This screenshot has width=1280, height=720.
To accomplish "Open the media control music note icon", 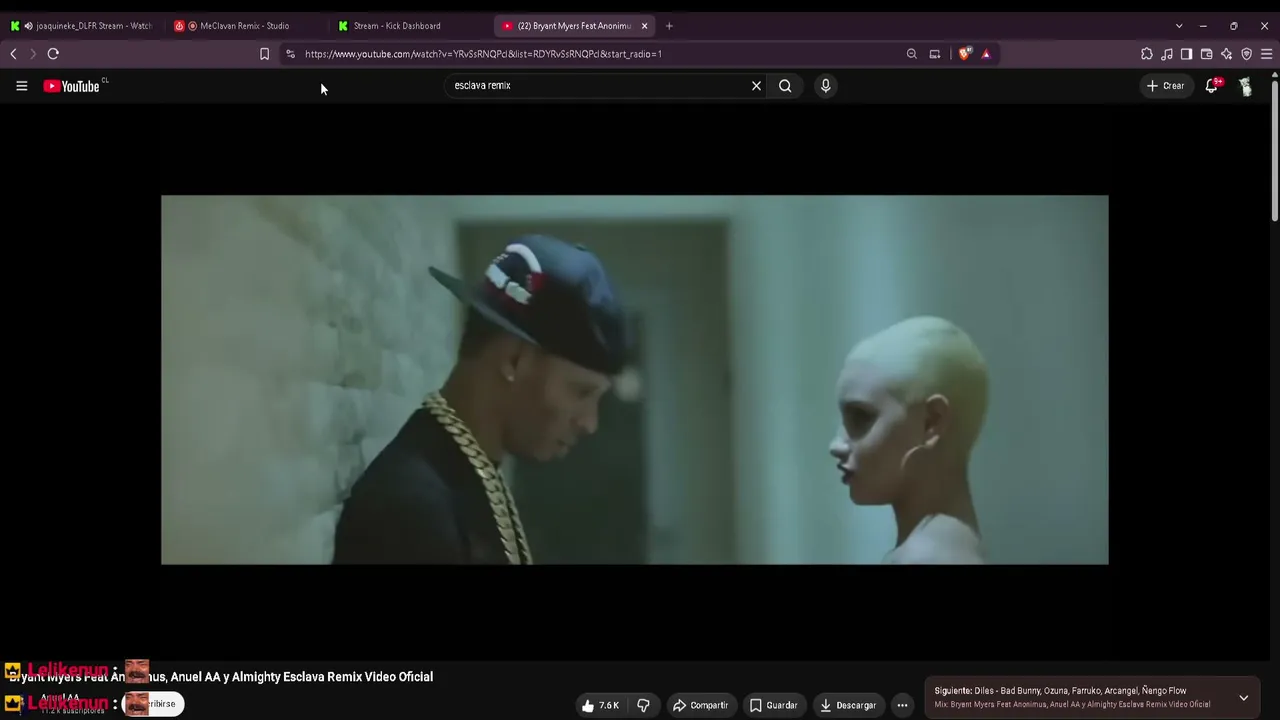I will (1167, 54).
